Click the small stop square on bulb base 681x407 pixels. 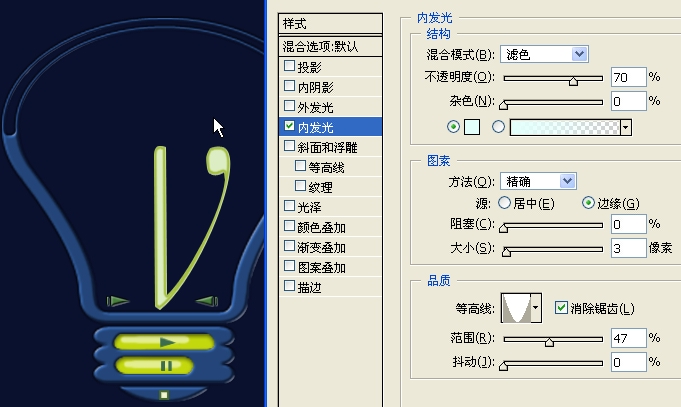164,395
